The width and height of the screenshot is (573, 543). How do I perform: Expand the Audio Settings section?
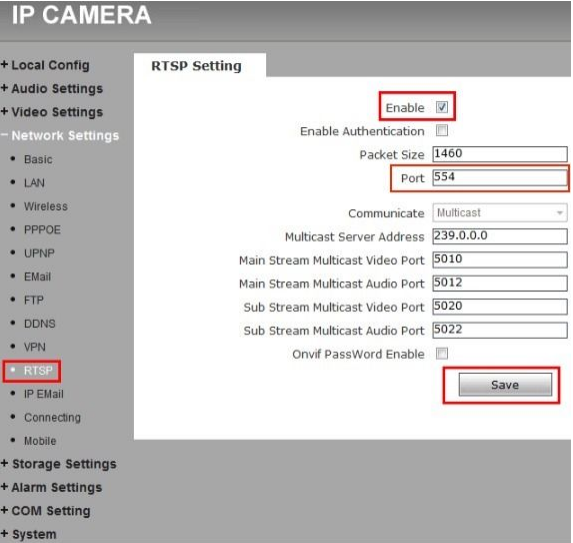click(52, 89)
